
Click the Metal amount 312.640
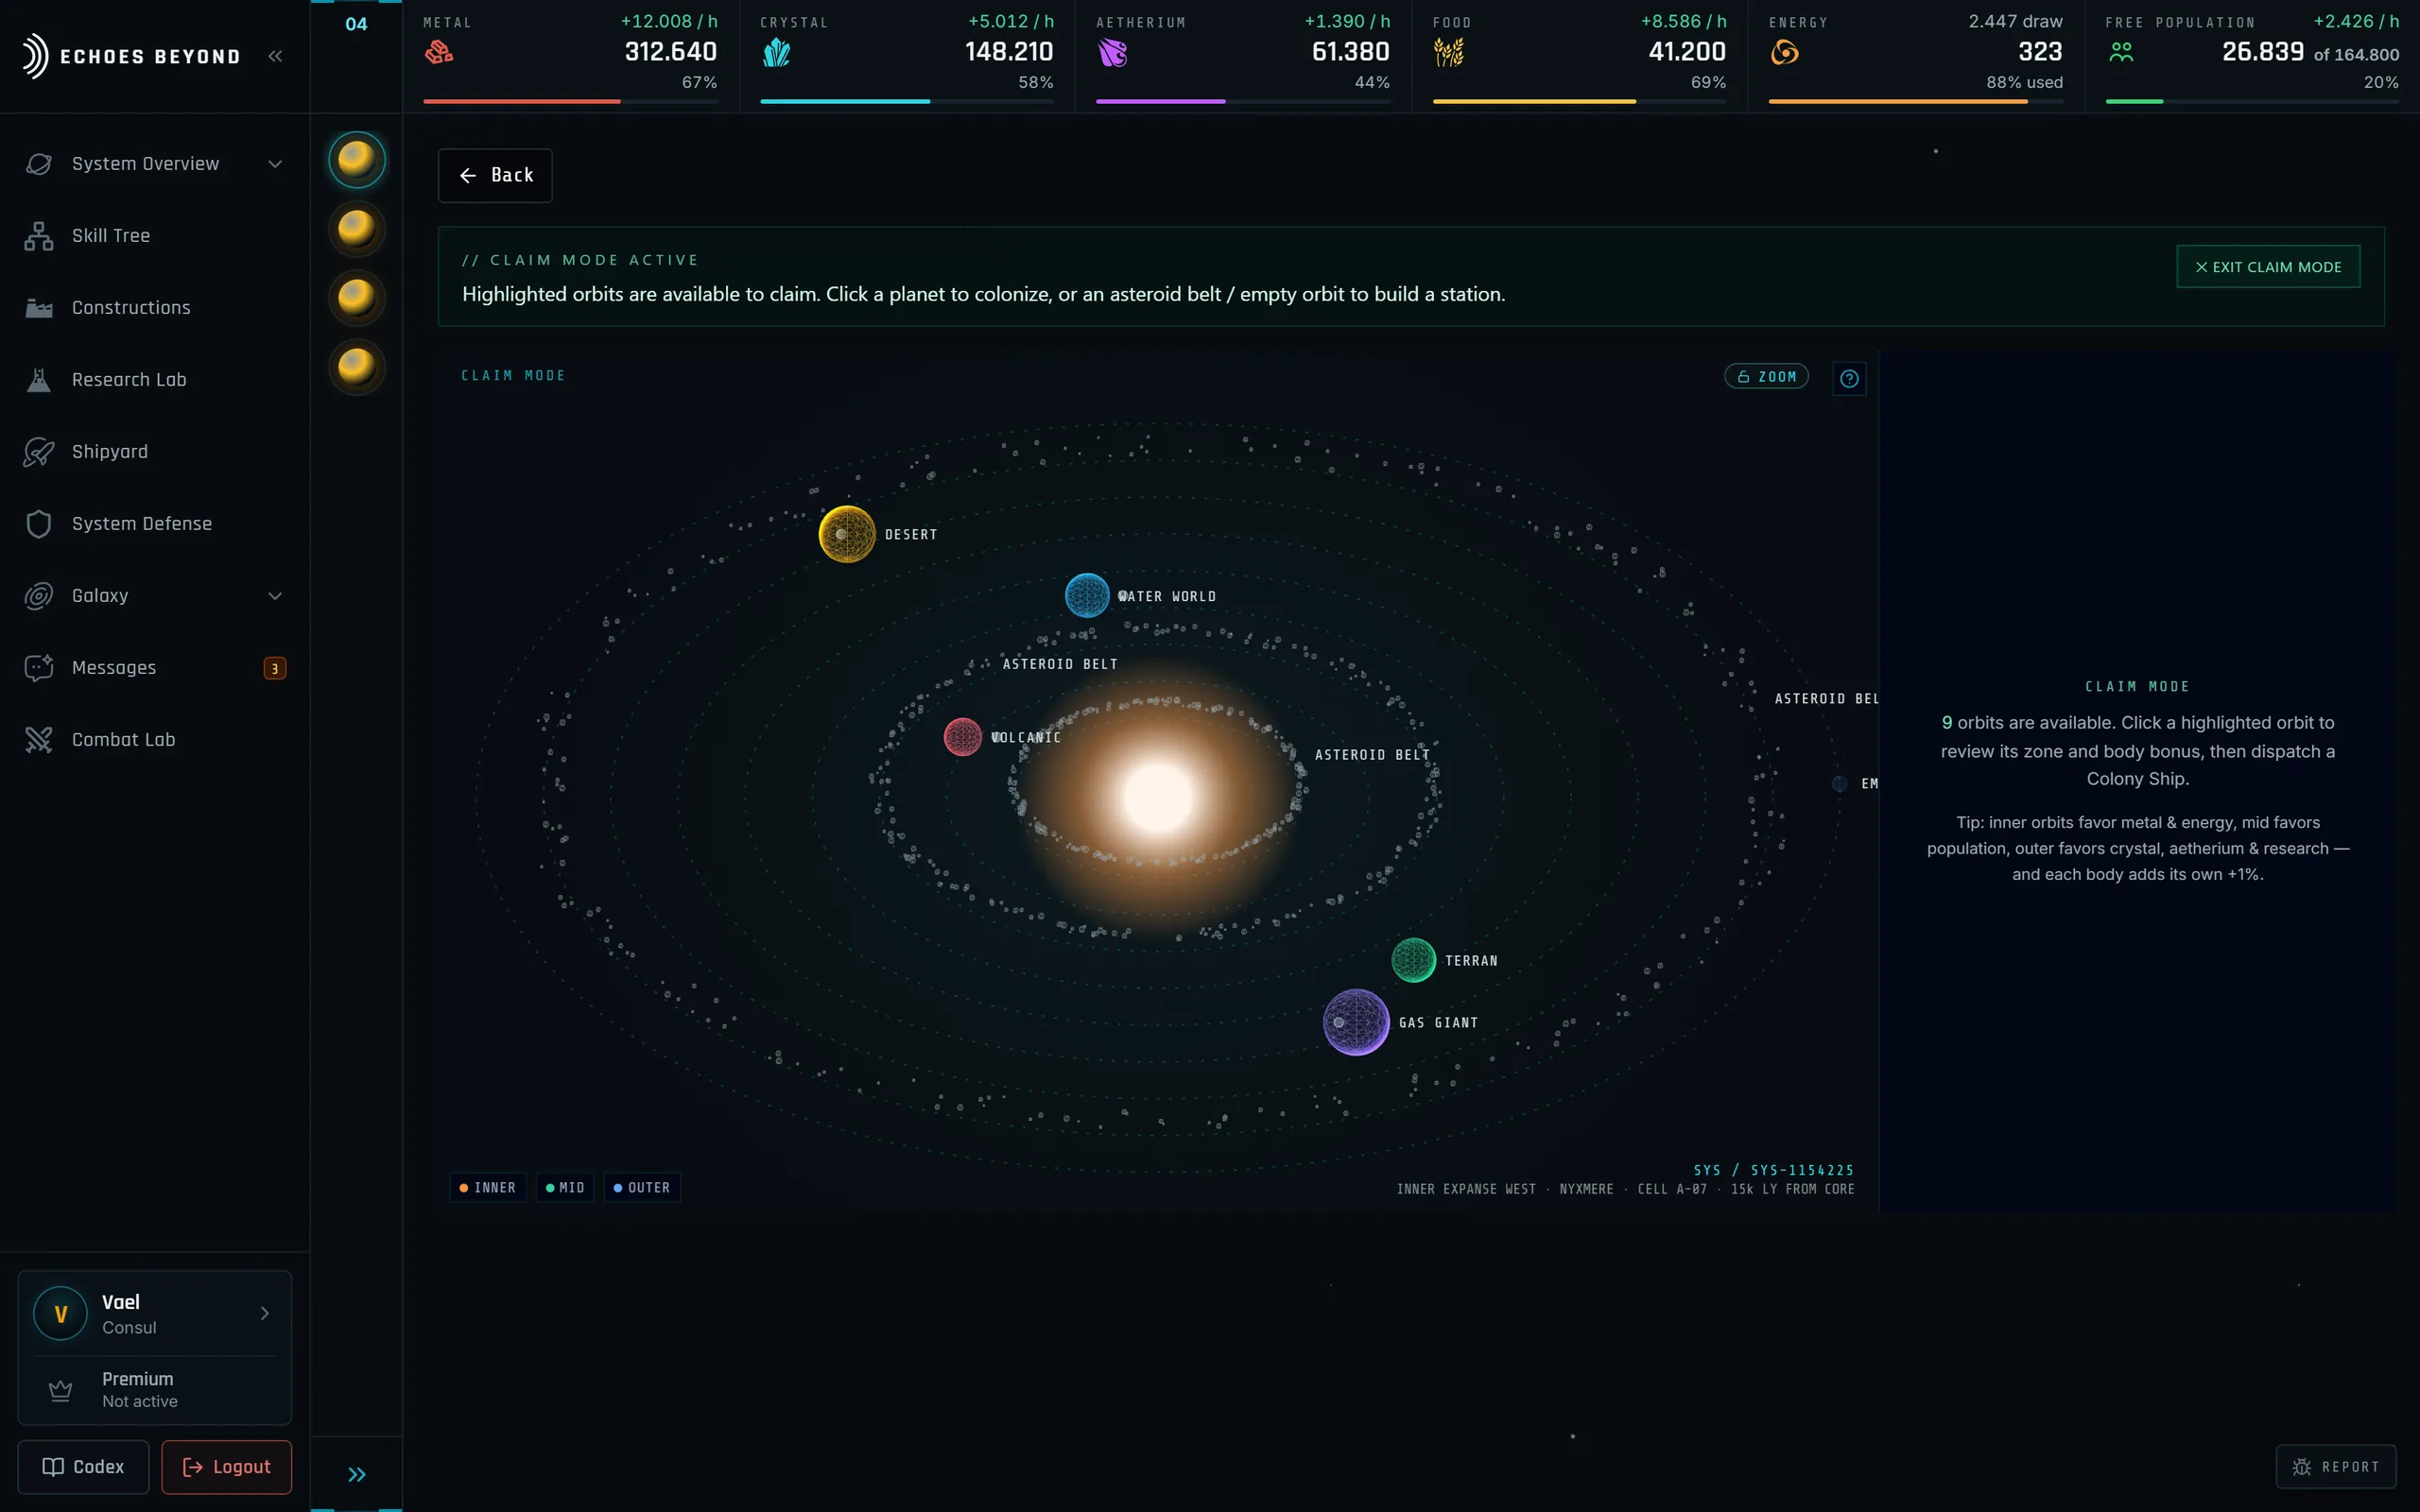click(670, 52)
